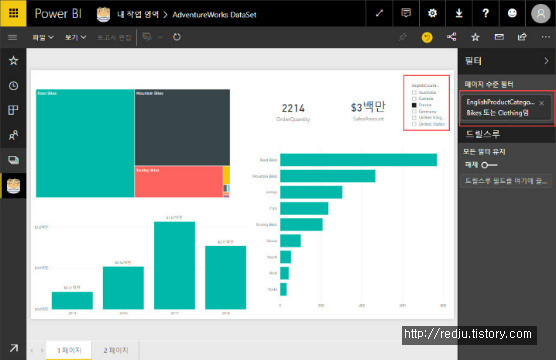Select the teal Road Bikes treemap block
The width and height of the screenshot is (556, 360).
[85, 143]
